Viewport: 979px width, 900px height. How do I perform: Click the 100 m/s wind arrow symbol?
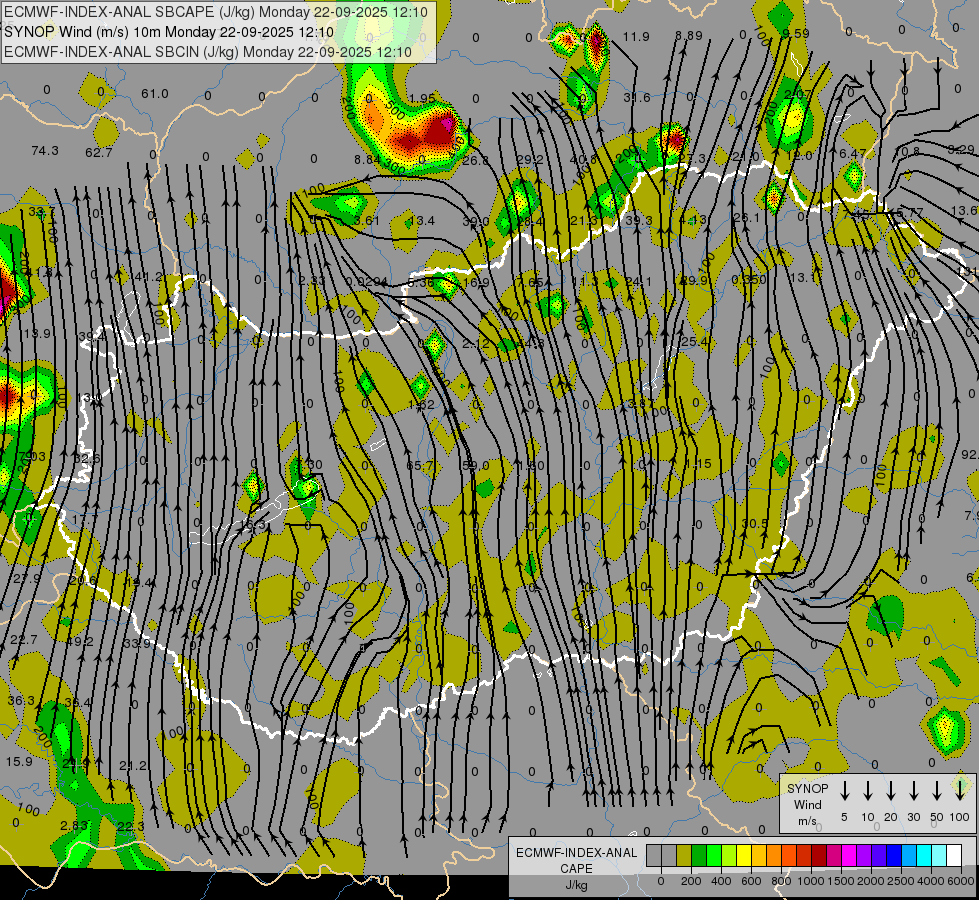pos(960,790)
